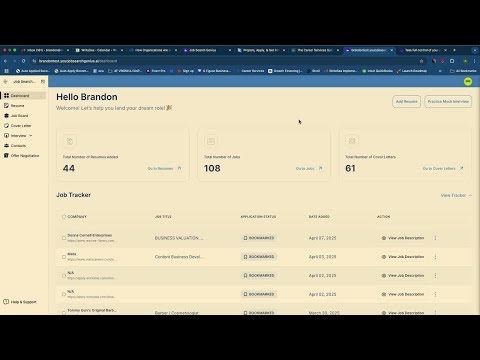Check the Meta row checkbox
This screenshot has width=480, height=360.
pos(64,257)
